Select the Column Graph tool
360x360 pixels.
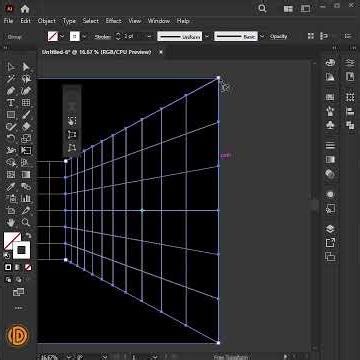tap(26, 198)
